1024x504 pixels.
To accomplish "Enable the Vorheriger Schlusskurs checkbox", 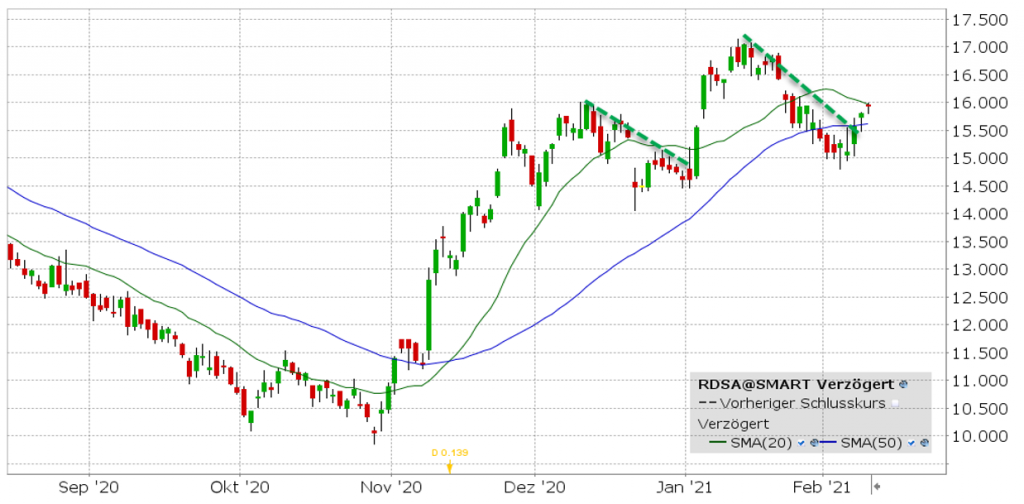I will (x=895, y=403).
